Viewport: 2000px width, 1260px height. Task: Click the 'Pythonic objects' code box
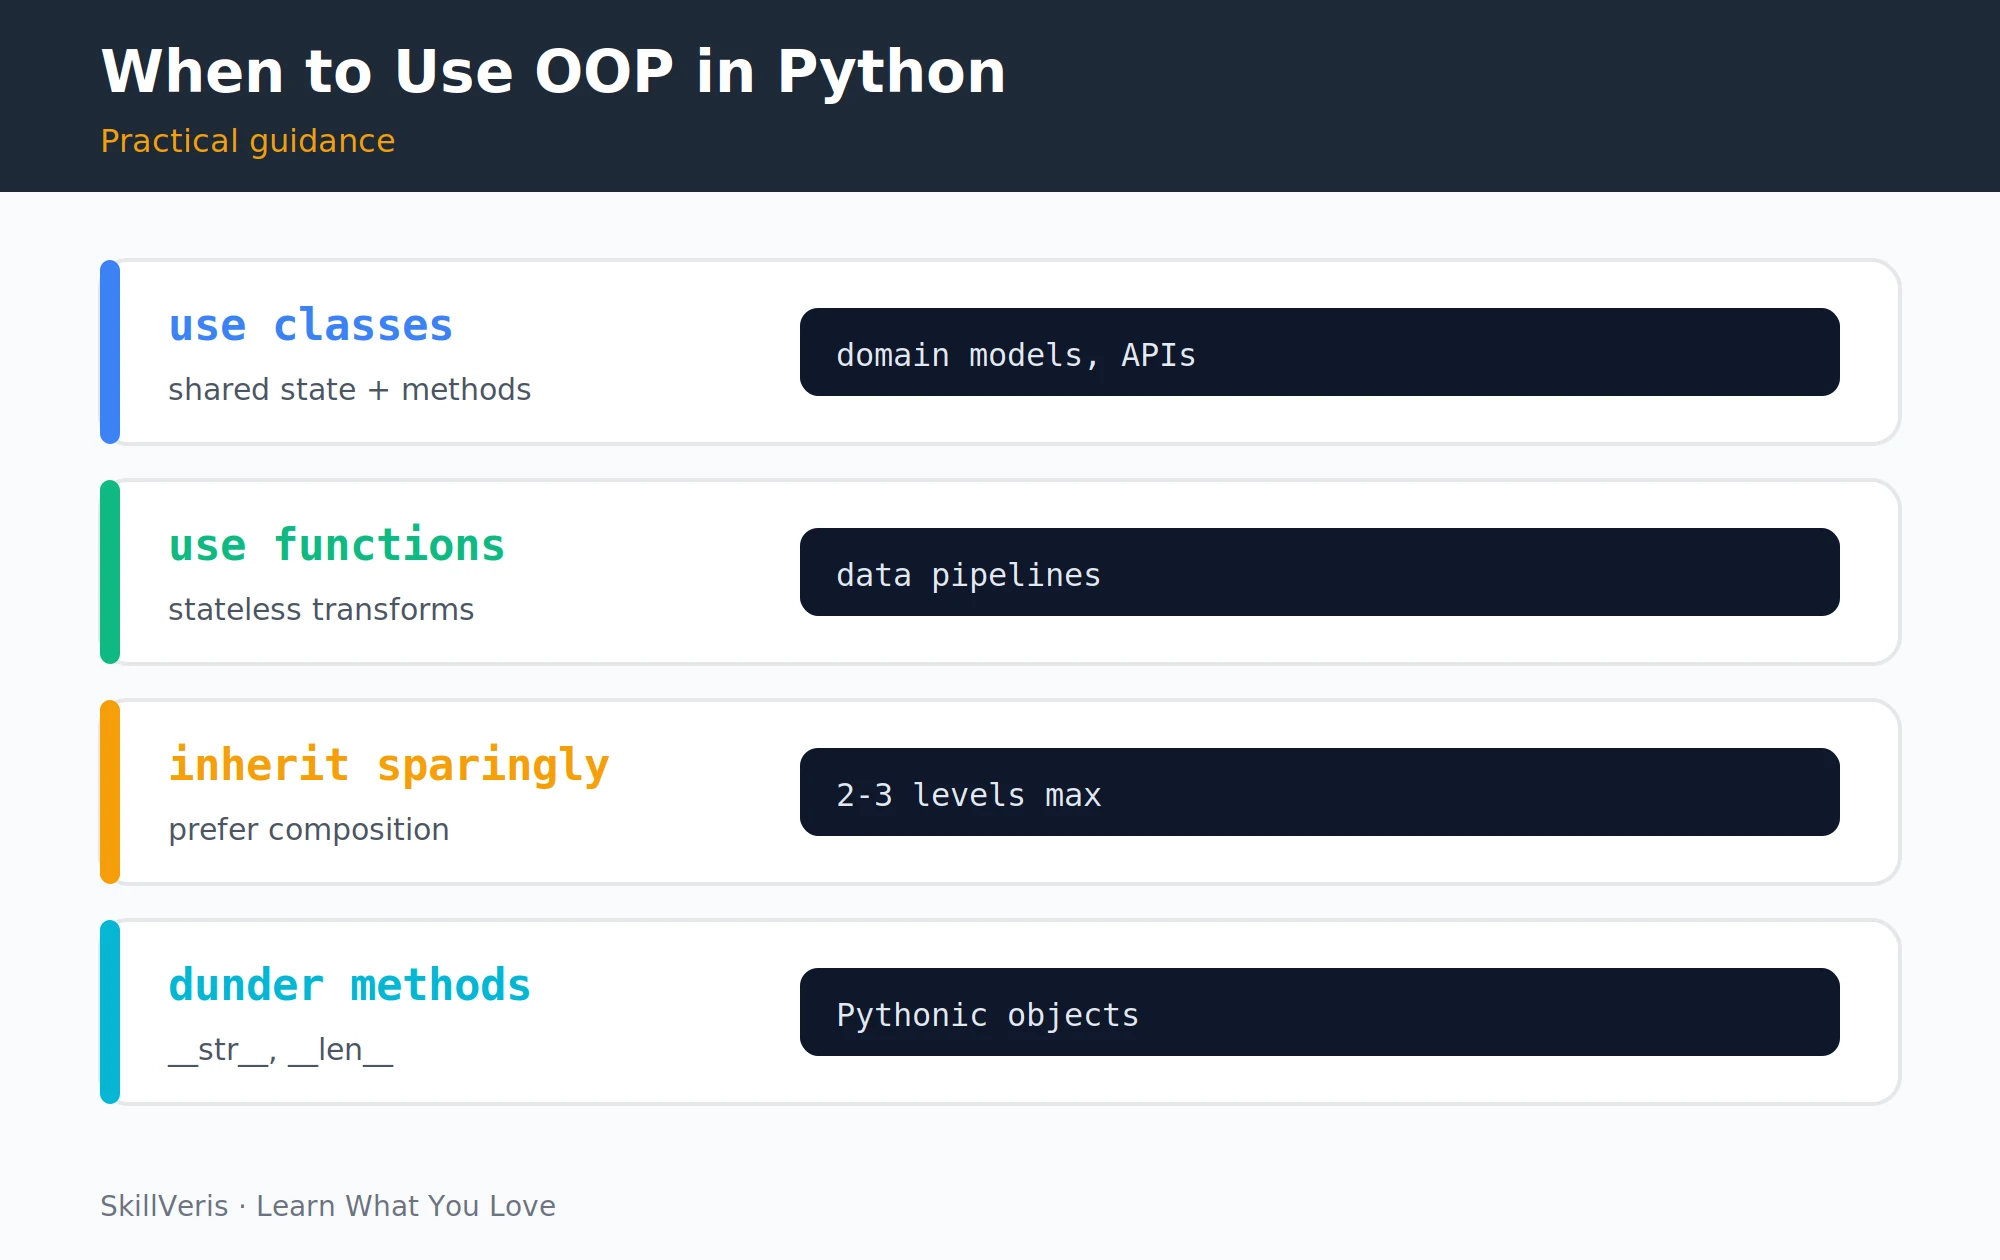tap(1320, 1012)
